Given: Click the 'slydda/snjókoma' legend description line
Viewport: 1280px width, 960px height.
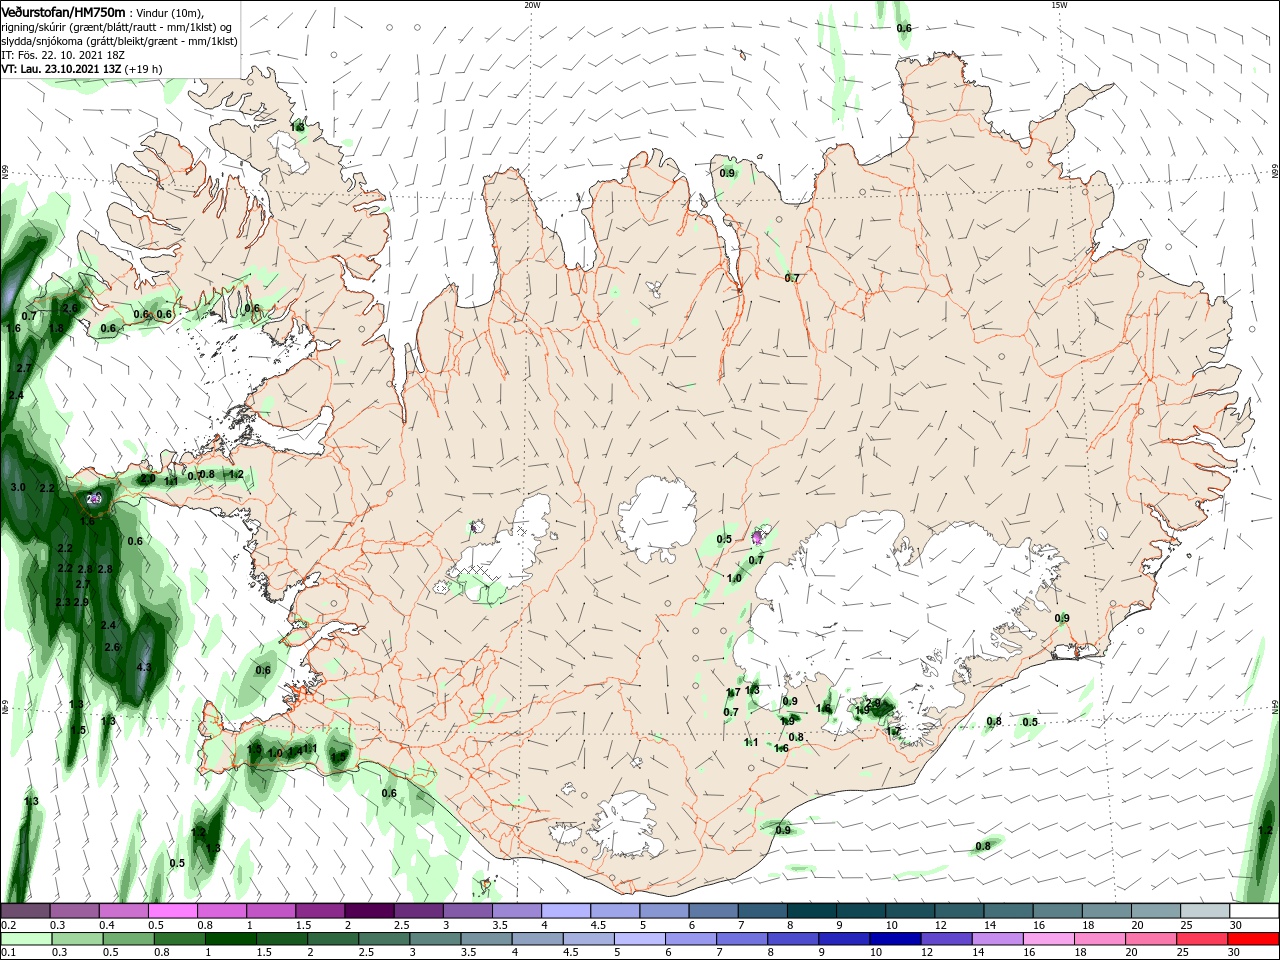Looking at the screenshot, I should (119, 41).
